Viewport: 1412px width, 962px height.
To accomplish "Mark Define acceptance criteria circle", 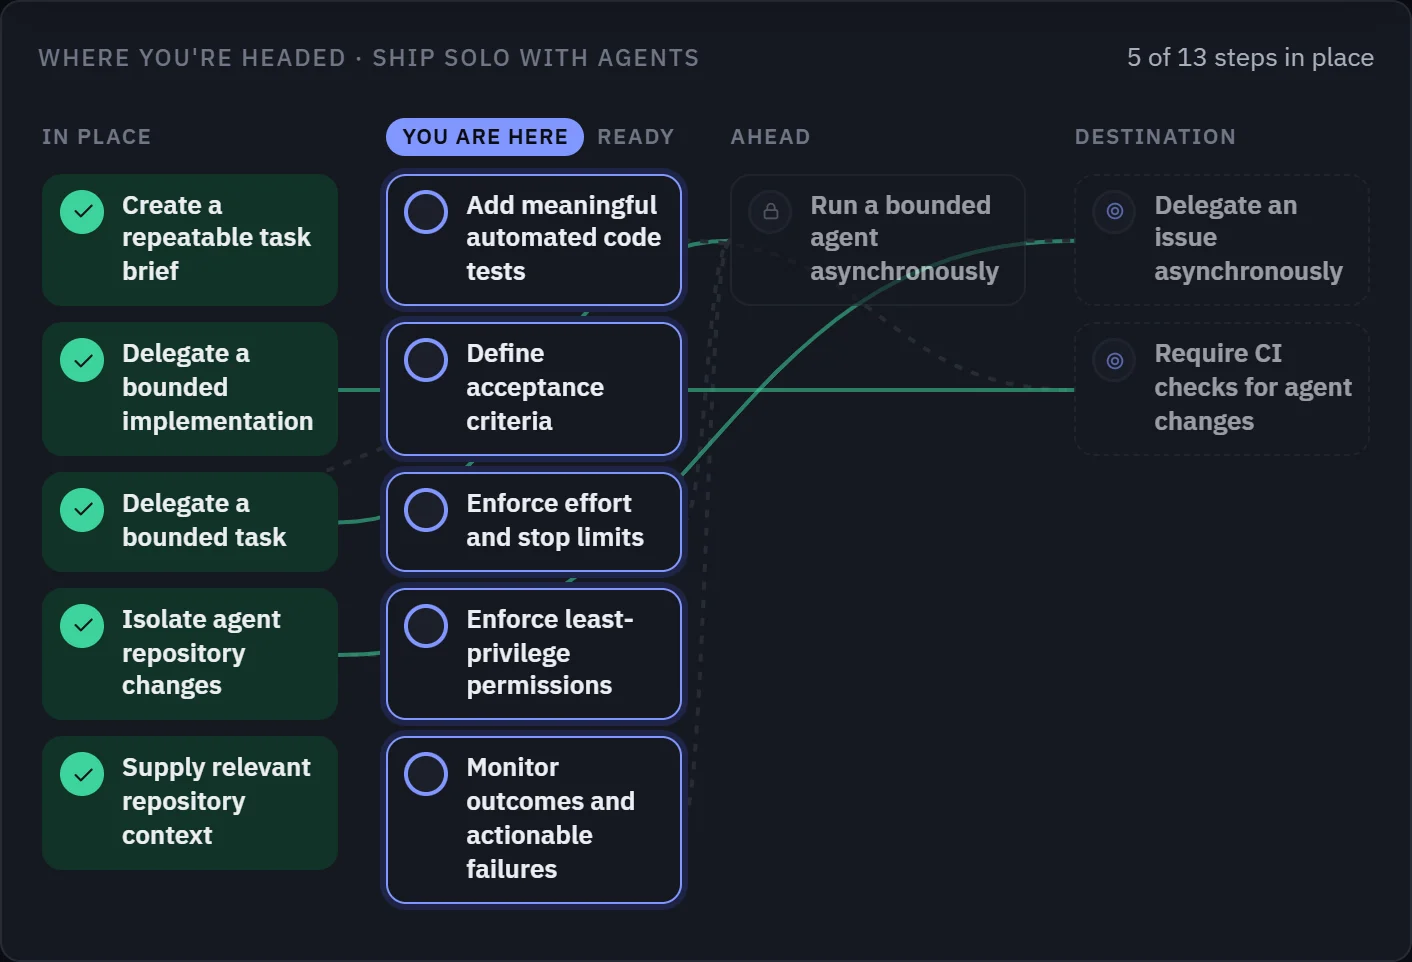I will point(426,360).
